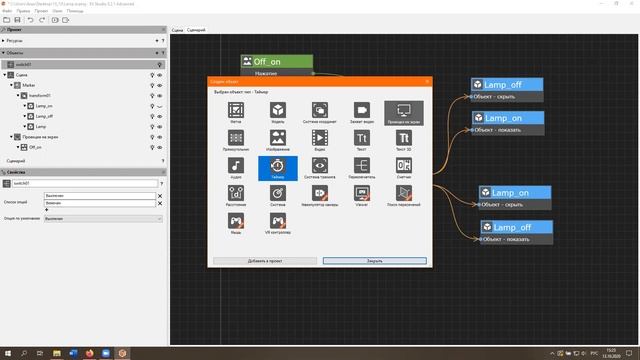Image resolution: width=640 pixels, height=360 pixels.
Task: Select the clipping plane object icon
Action: coord(404,196)
